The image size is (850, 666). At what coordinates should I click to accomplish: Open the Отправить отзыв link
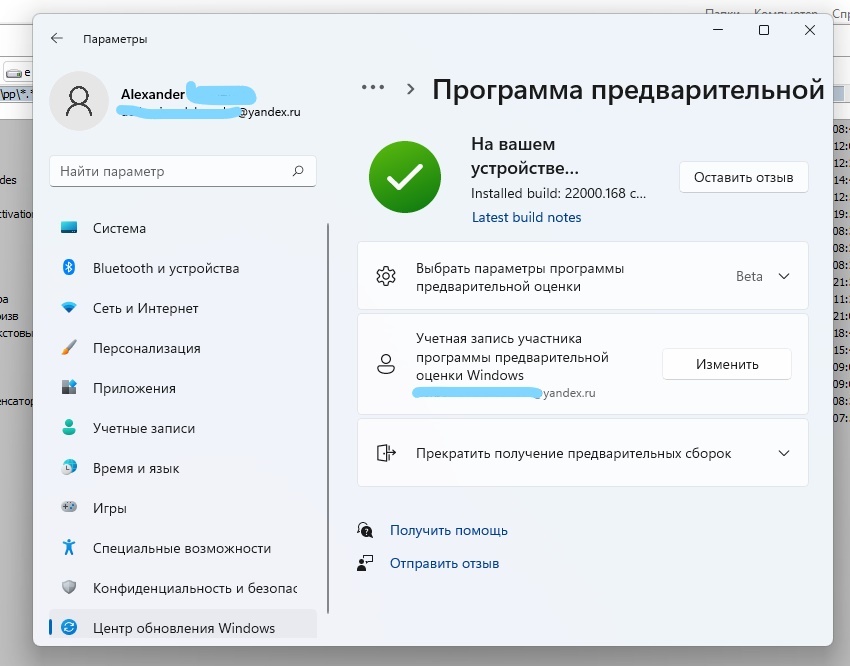pos(445,564)
